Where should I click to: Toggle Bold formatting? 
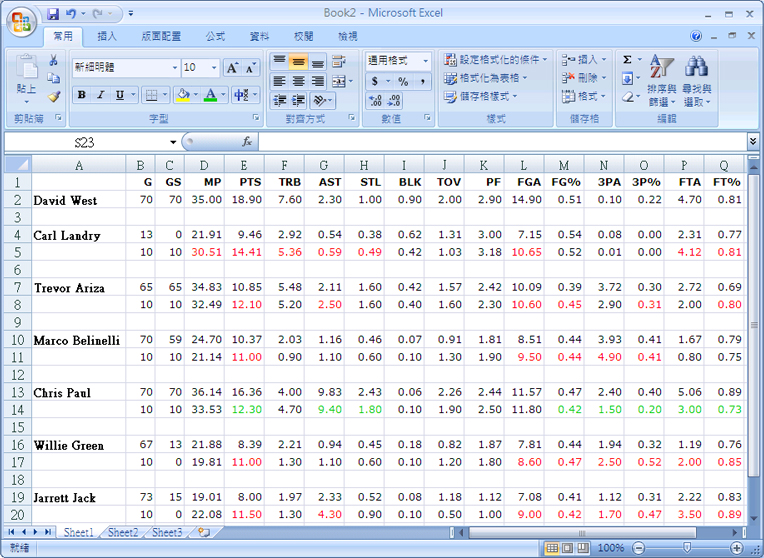[x=82, y=95]
